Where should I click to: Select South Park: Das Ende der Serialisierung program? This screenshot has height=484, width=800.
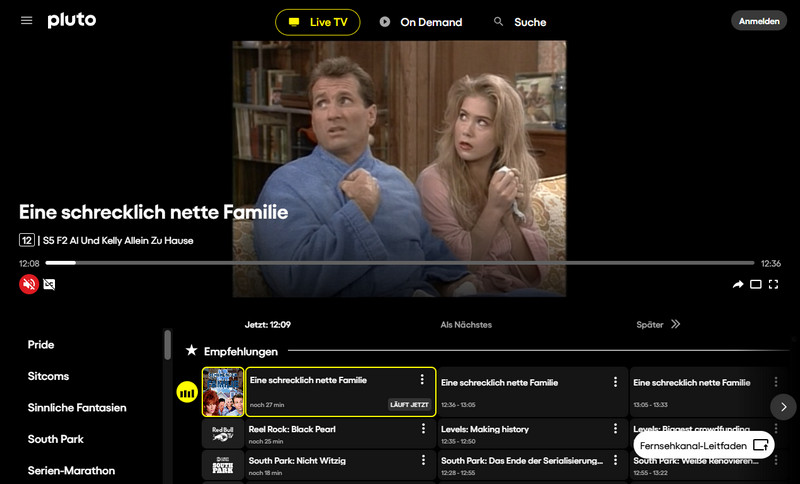pos(533,465)
